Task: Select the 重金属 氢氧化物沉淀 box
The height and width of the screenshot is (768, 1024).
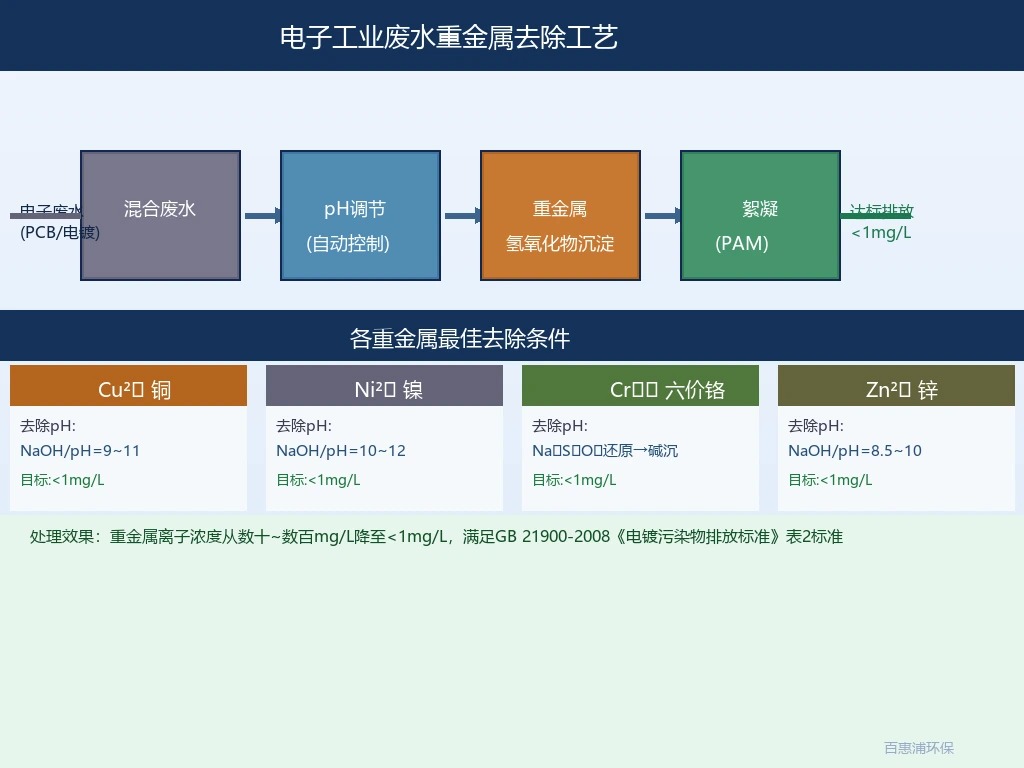Action: 560,216
